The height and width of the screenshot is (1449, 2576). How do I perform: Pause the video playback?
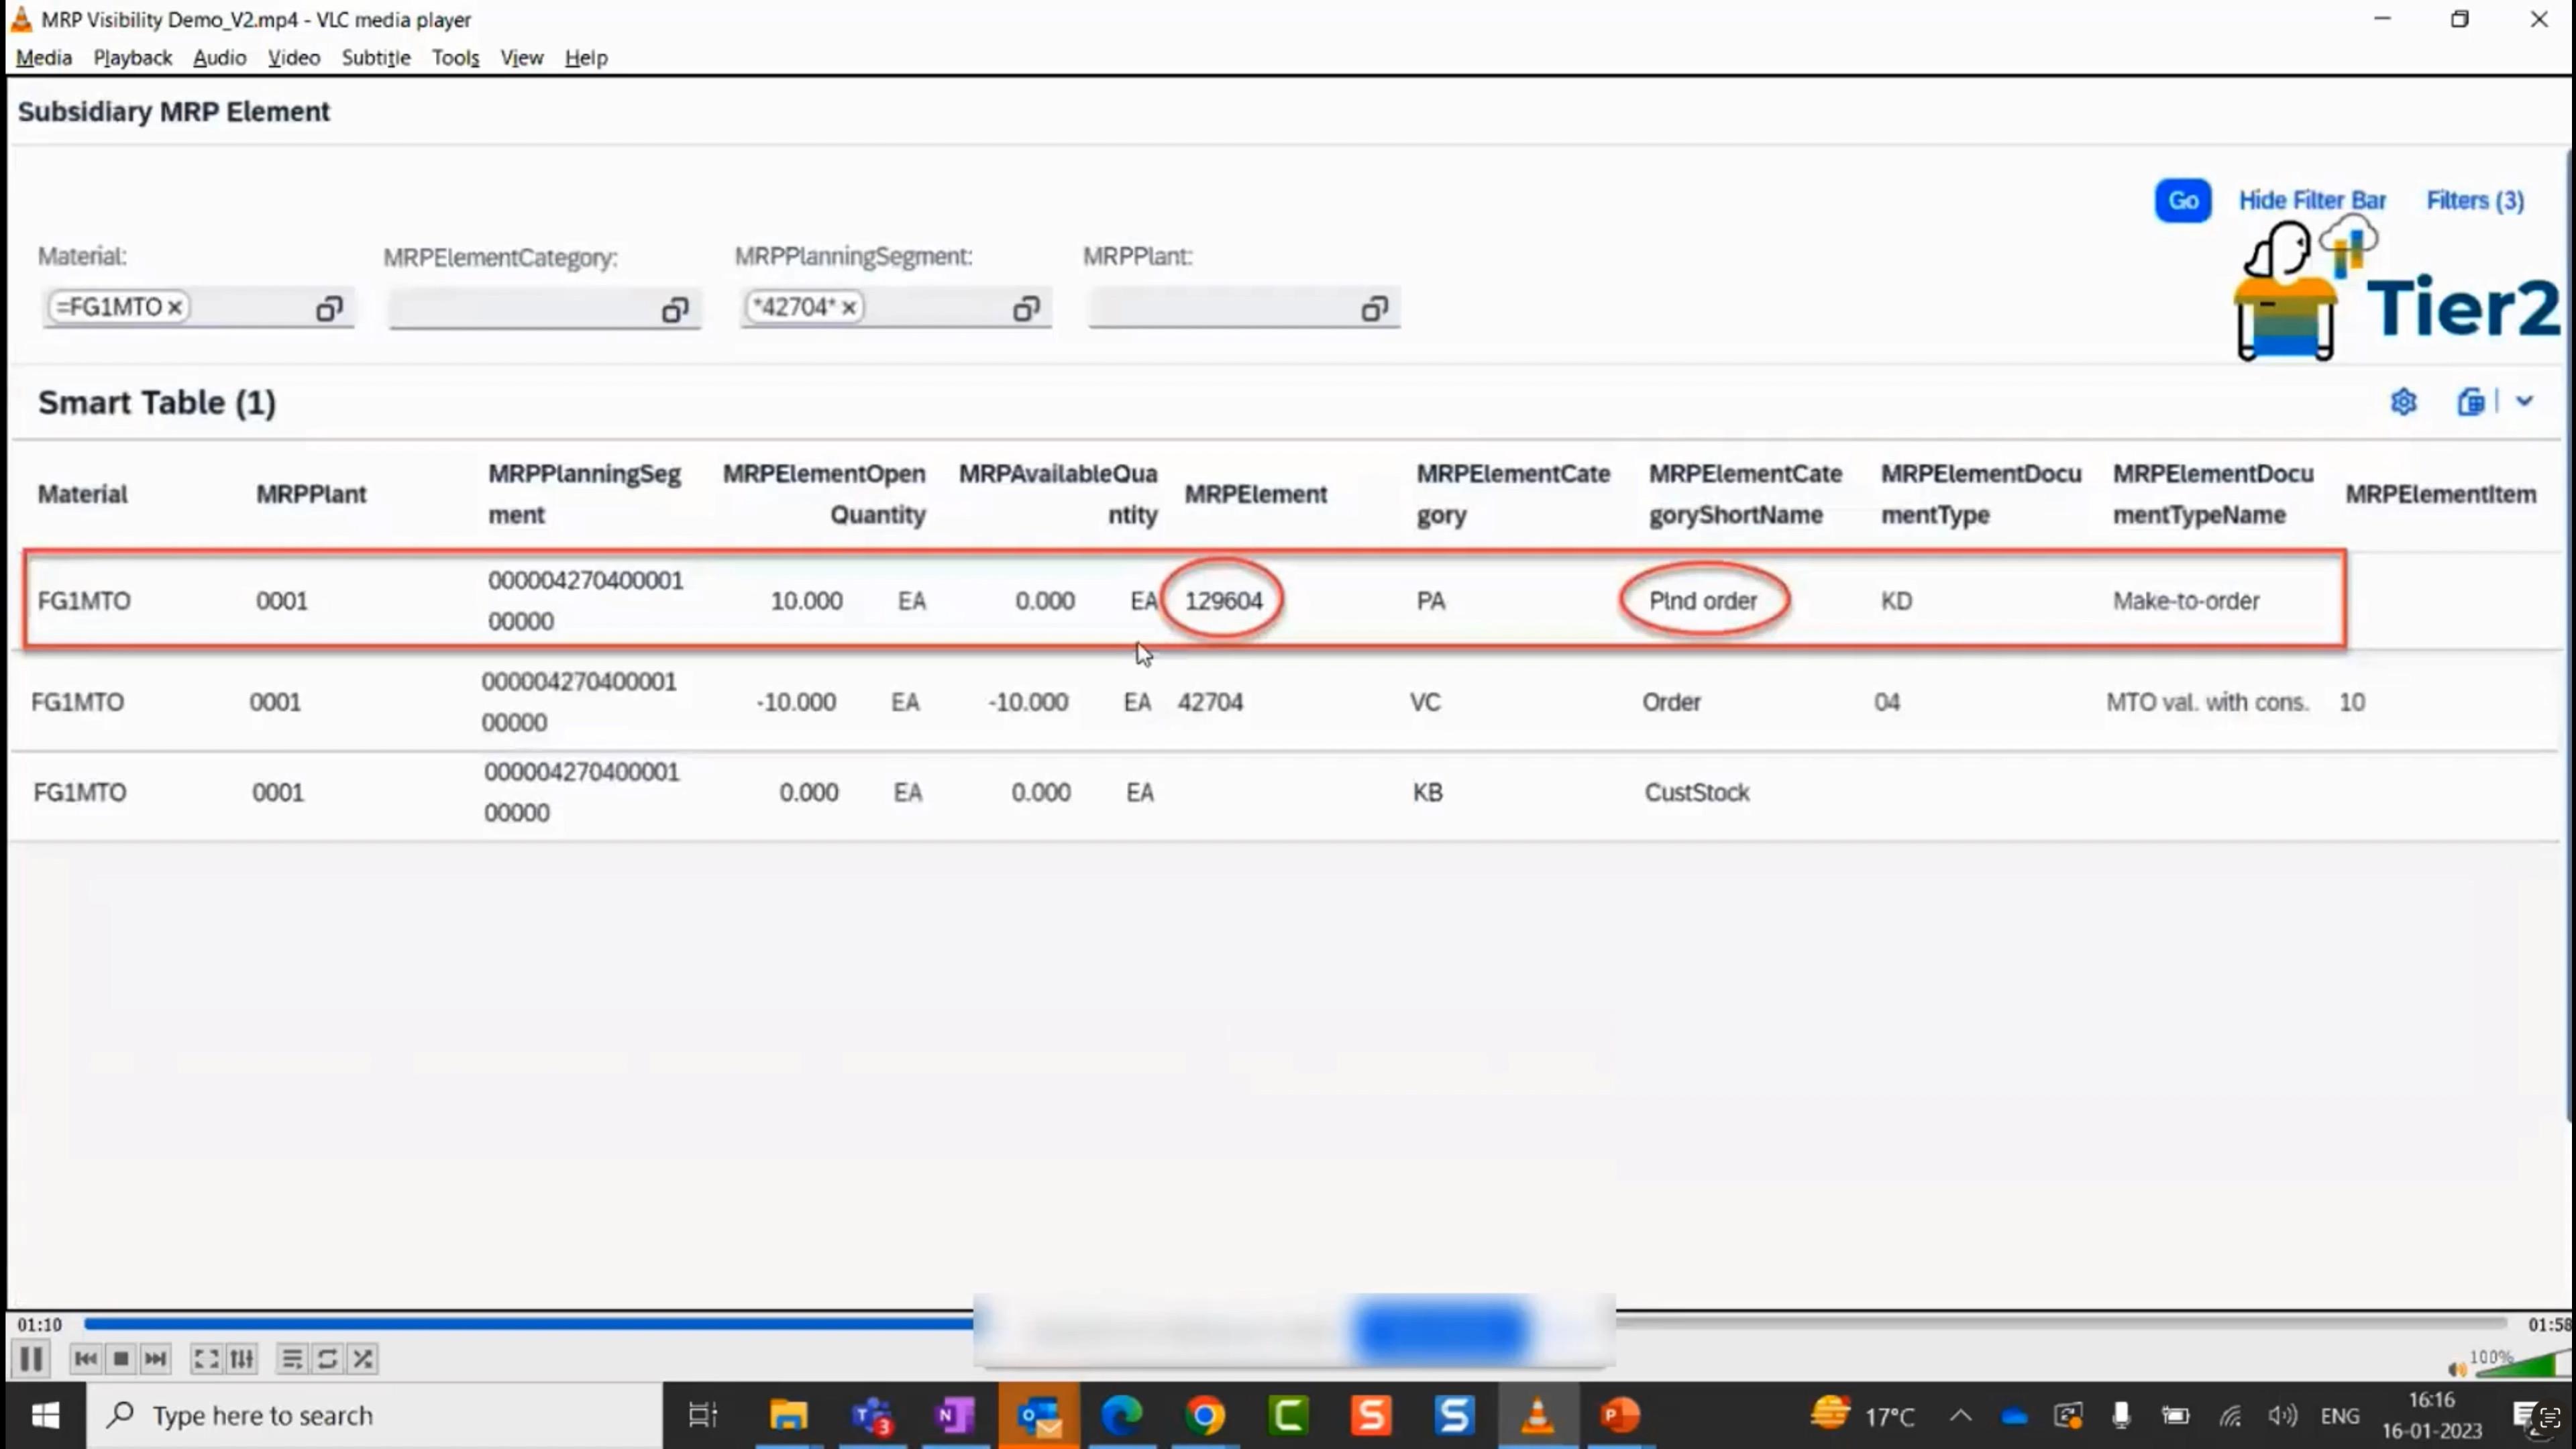[31, 1359]
